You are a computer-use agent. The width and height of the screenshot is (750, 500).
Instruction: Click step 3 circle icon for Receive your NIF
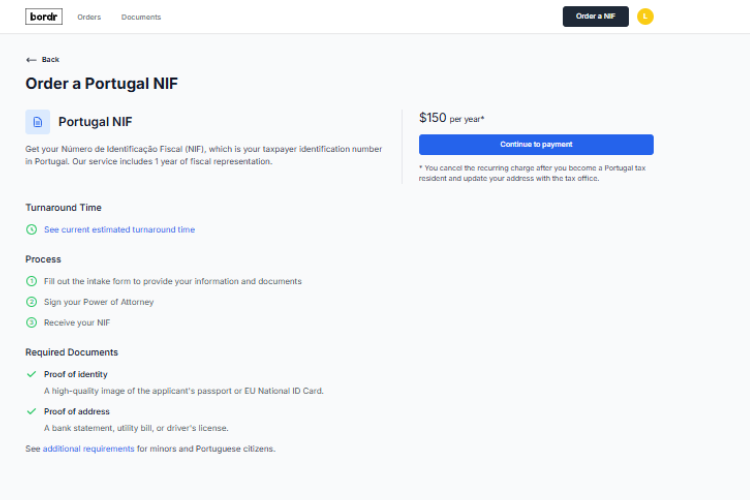coord(32,322)
